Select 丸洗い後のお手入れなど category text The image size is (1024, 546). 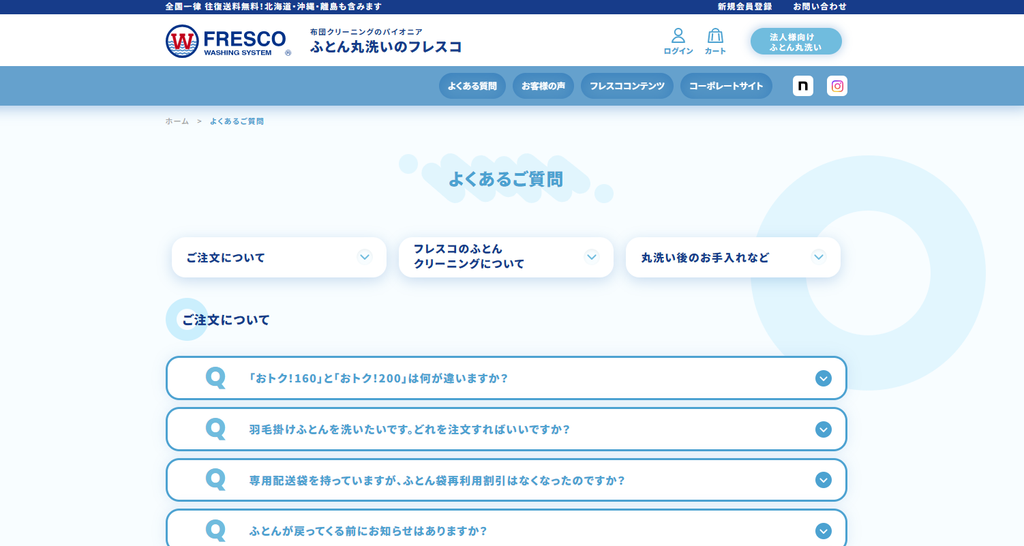pyautogui.click(x=705, y=257)
